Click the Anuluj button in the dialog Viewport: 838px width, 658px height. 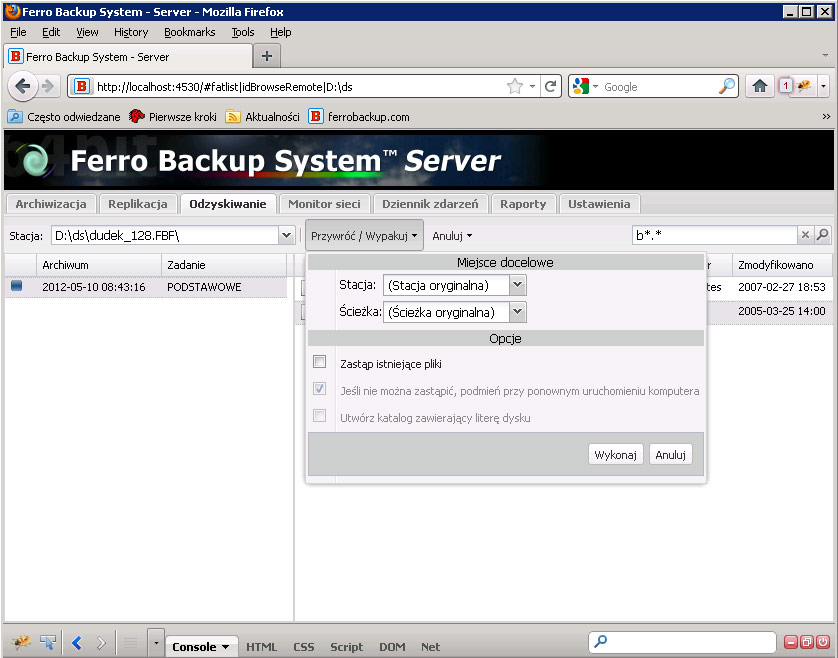tap(670, 454)
